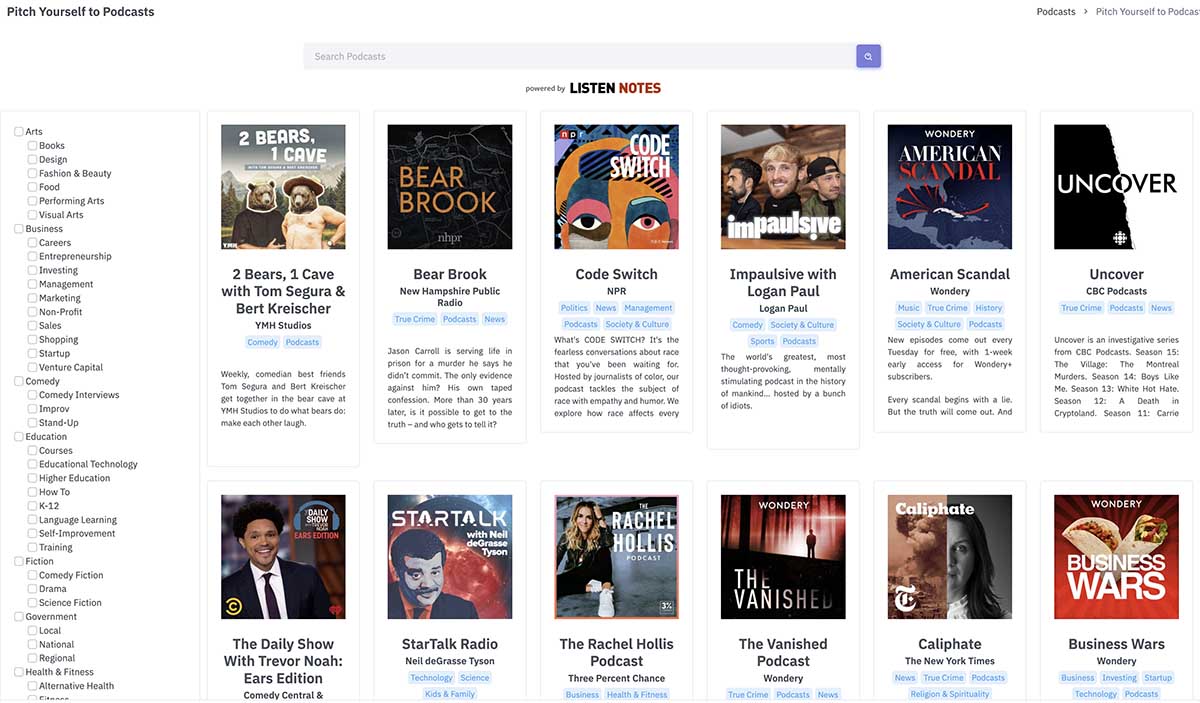Open 2 Bears, 1 Cave cover art
This screenshot has width=1200, height=703.
[283, 187]
